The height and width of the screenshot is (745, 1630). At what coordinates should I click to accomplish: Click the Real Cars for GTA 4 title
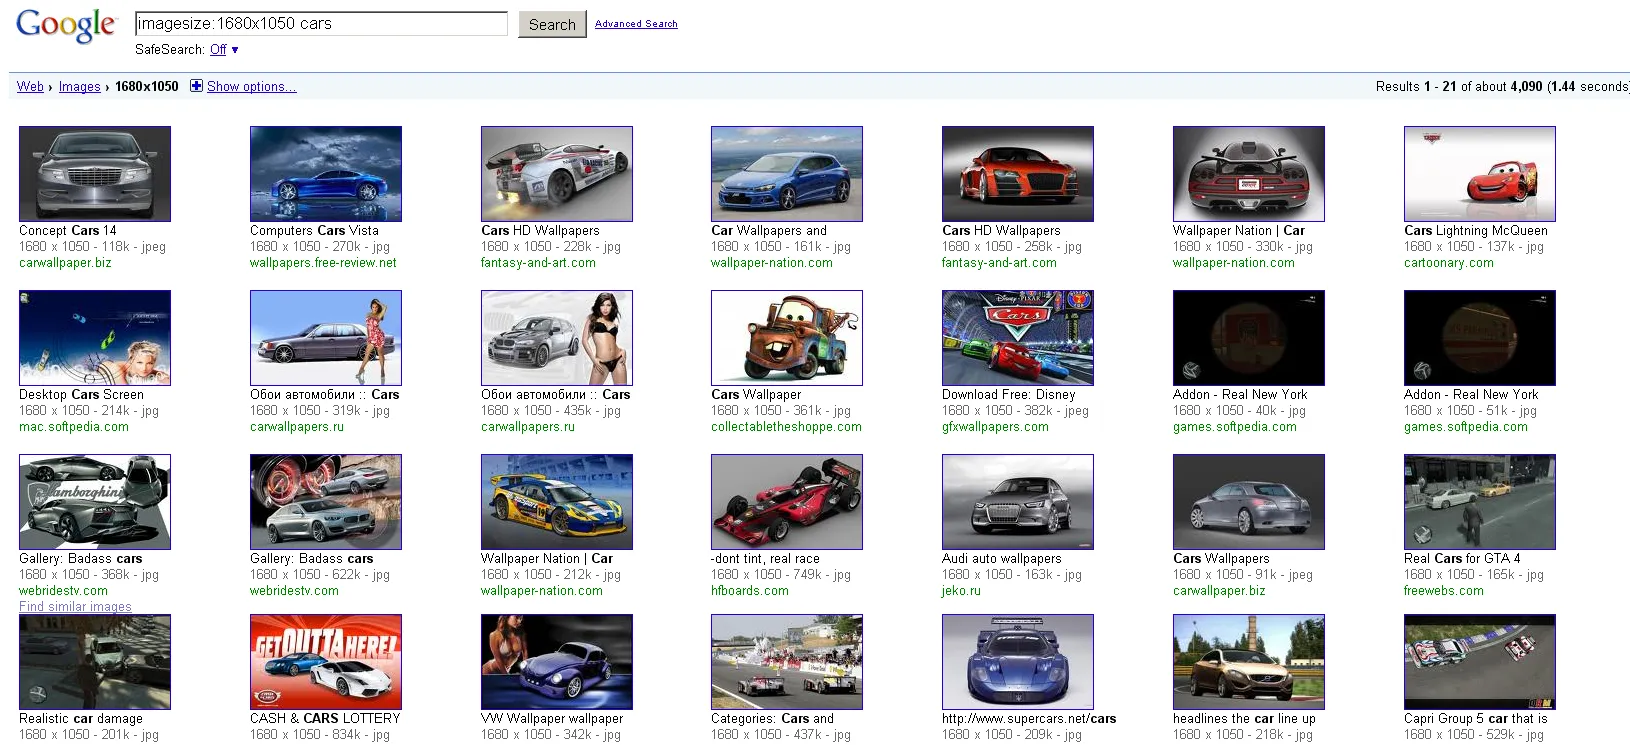point(1462,559)
